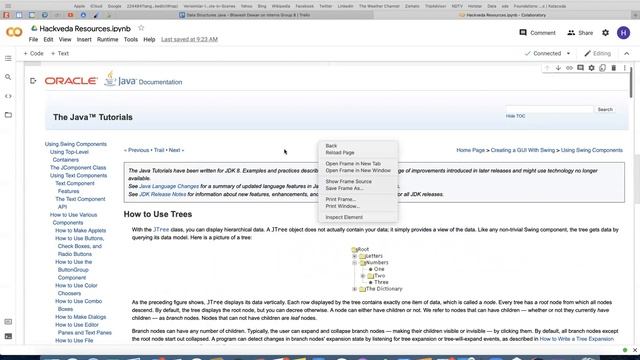Switch to the Data Structures Java Trello tab
Image resolution: width=640 pixels, height=360 pixels.
click(245, 15)
